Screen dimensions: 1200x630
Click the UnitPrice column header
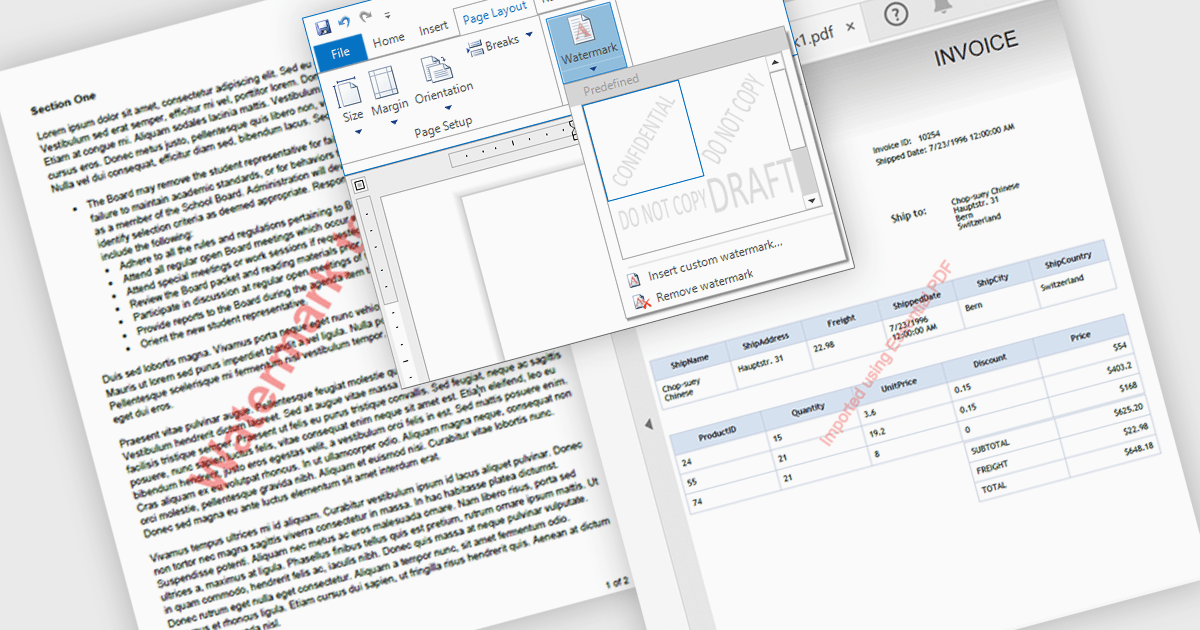click(899, 385)
